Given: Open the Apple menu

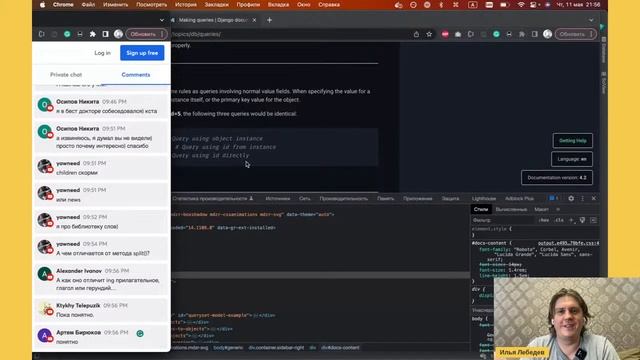Looking at the screenshot, I should [42, 5].
